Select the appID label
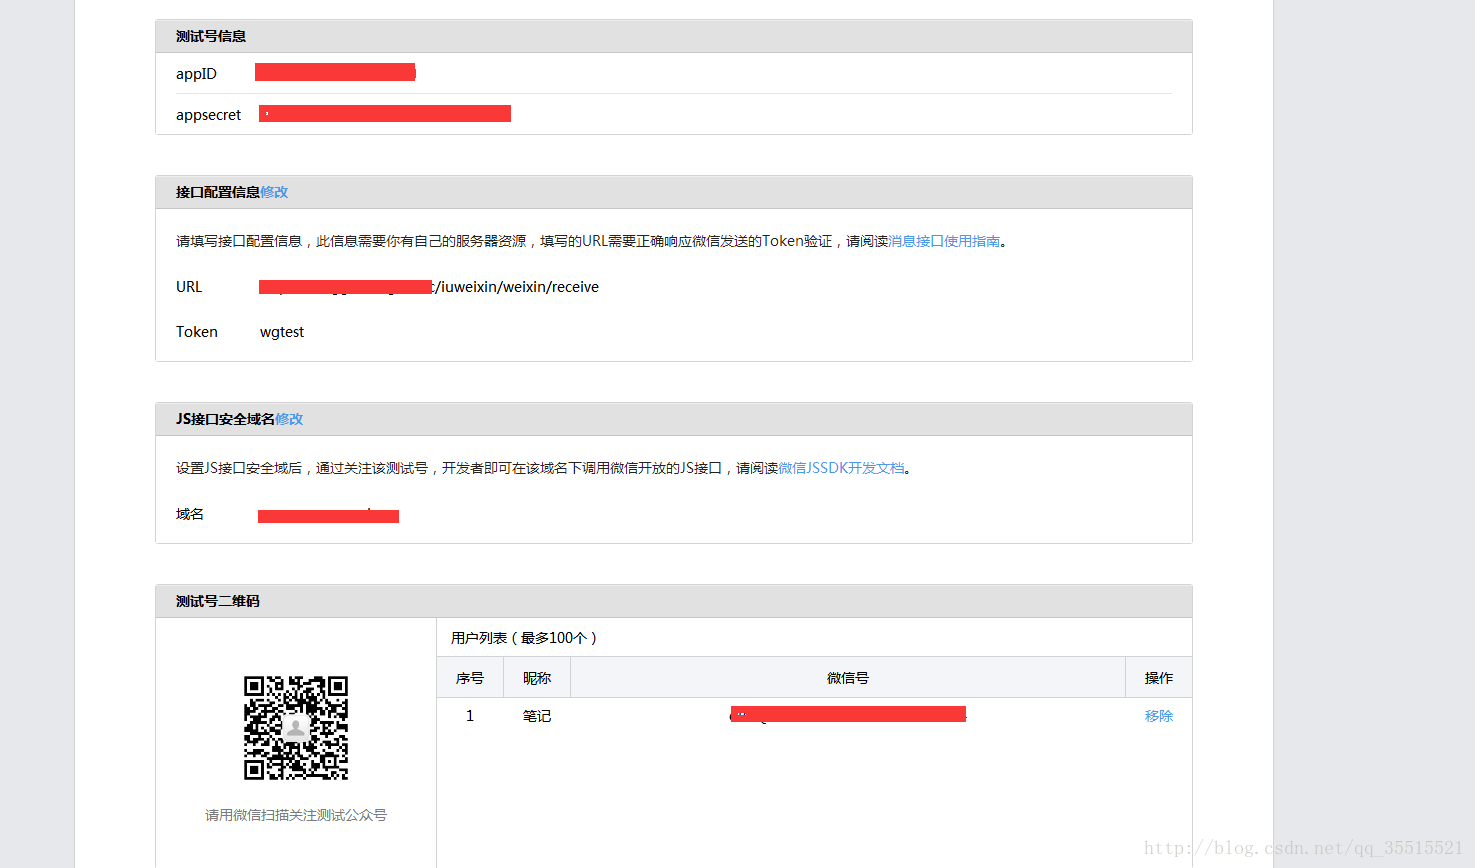 coord(196,74)
